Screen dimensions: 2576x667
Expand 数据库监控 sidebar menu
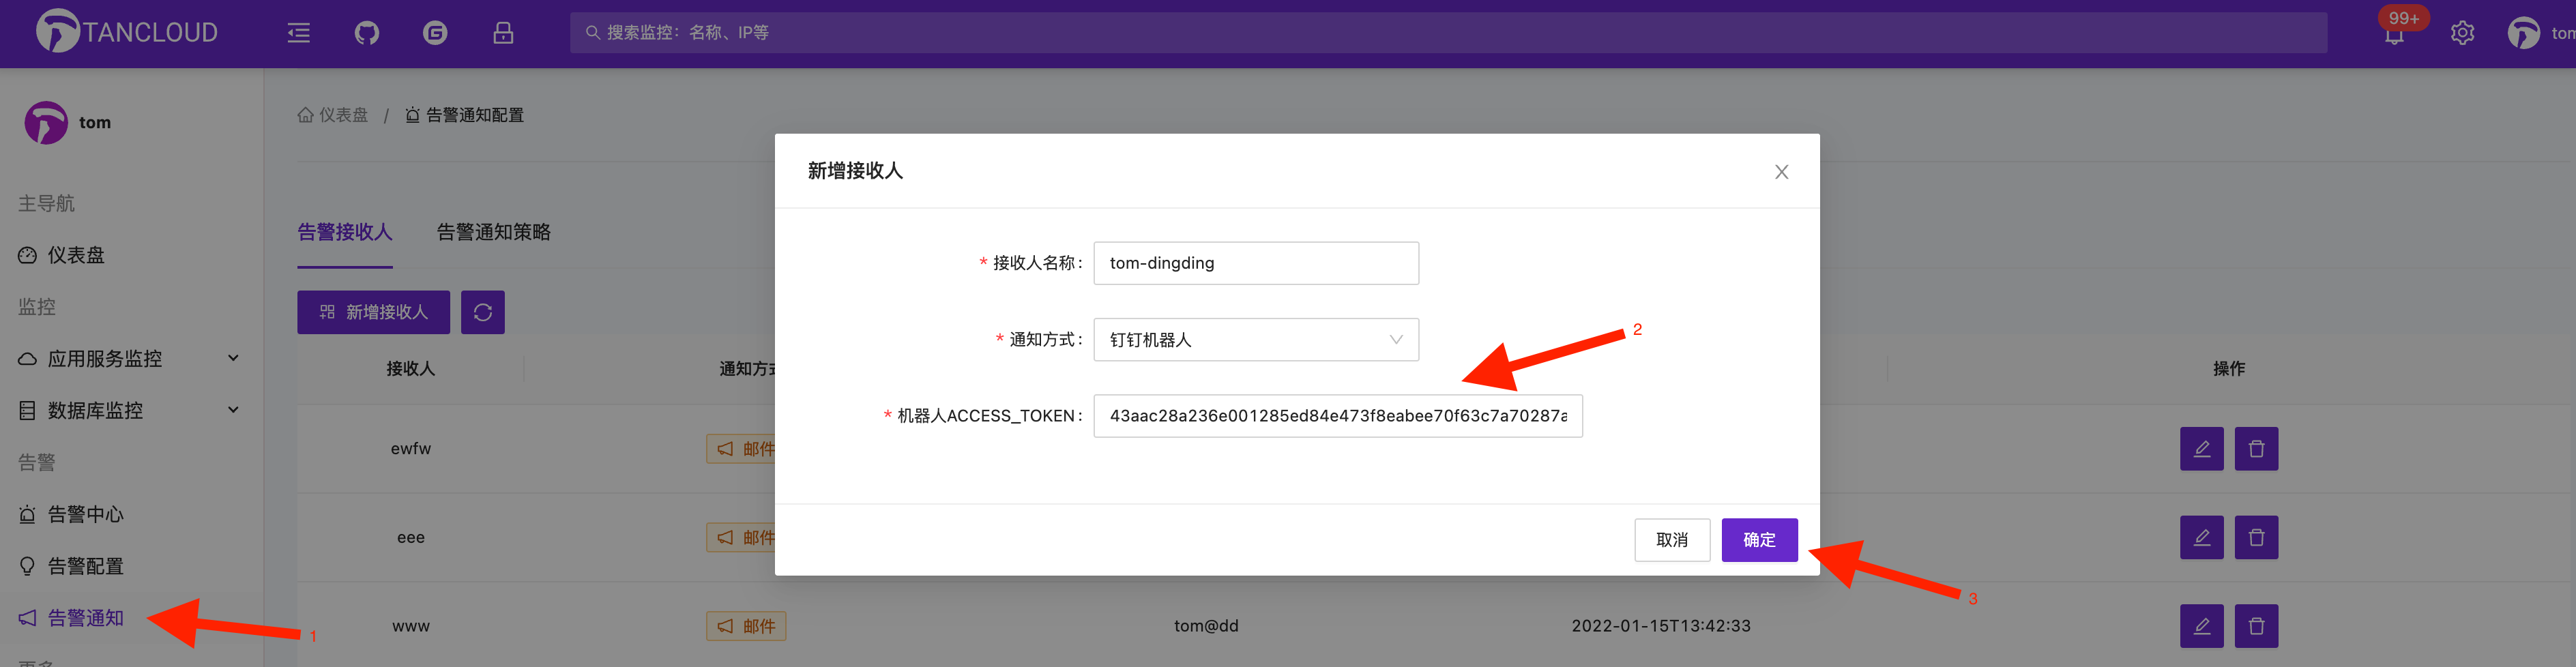(x=130, y=411)
